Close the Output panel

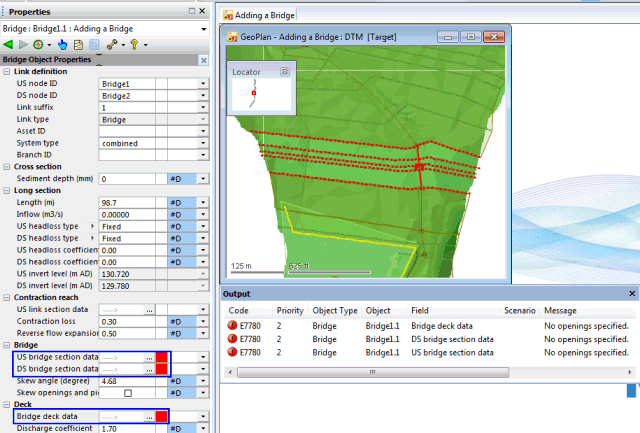[x=632, y=293]
